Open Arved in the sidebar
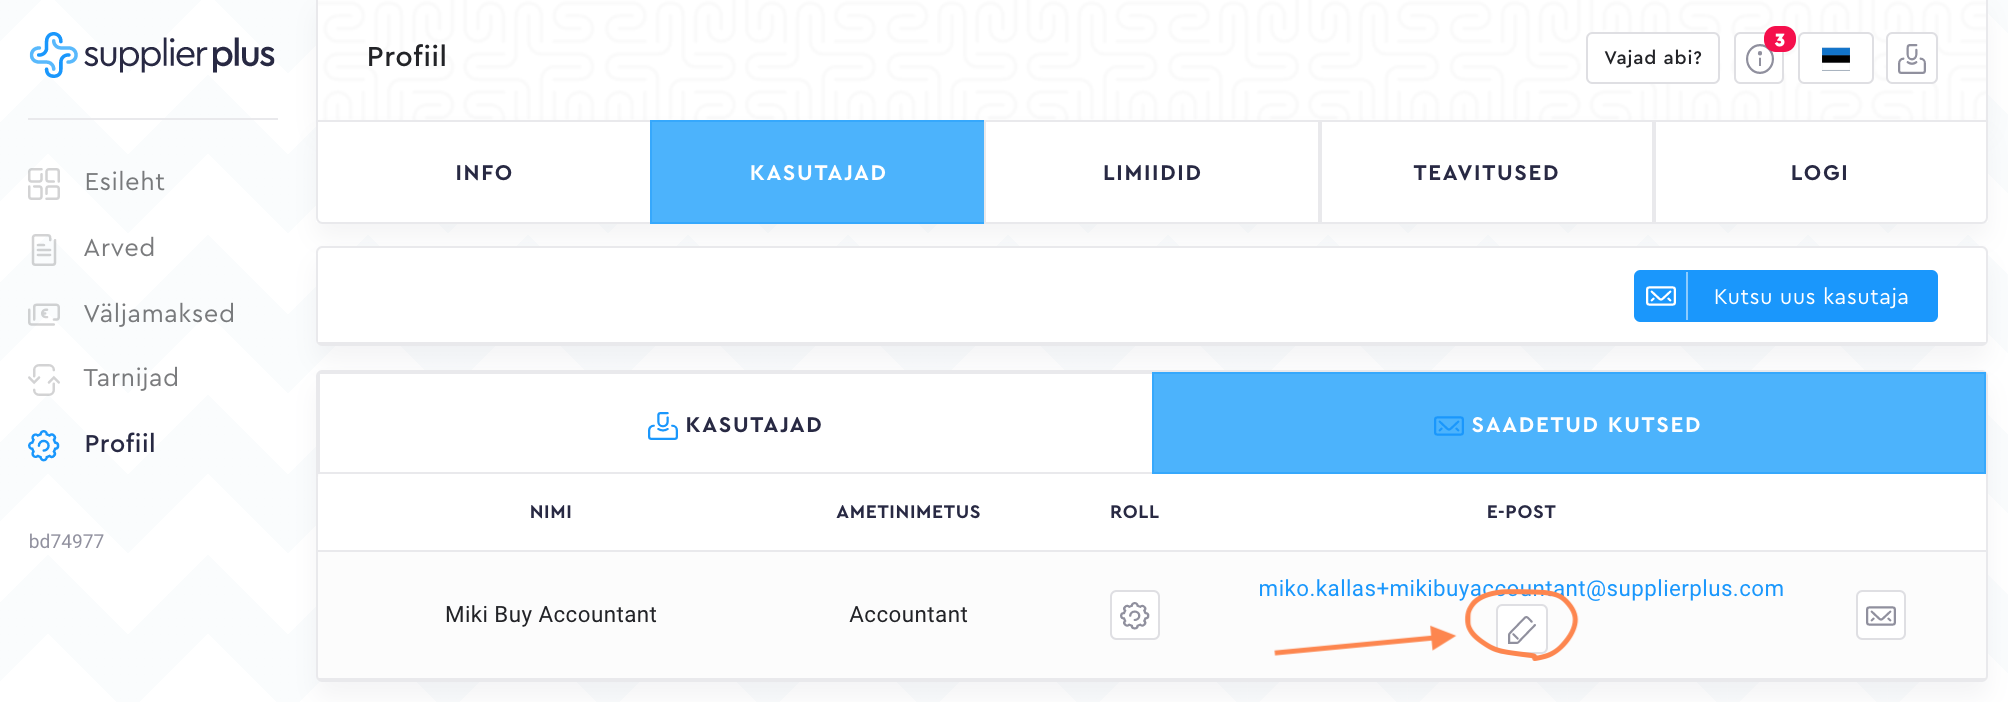 119,248
